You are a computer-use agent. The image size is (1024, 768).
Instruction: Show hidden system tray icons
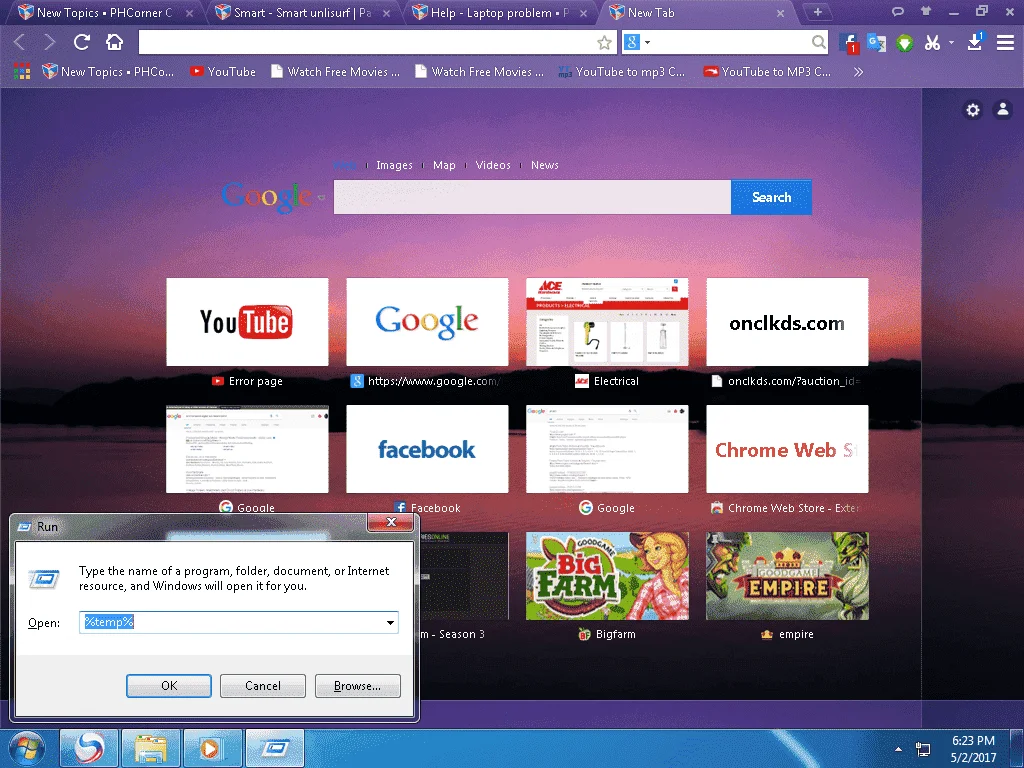coord(899,749)
